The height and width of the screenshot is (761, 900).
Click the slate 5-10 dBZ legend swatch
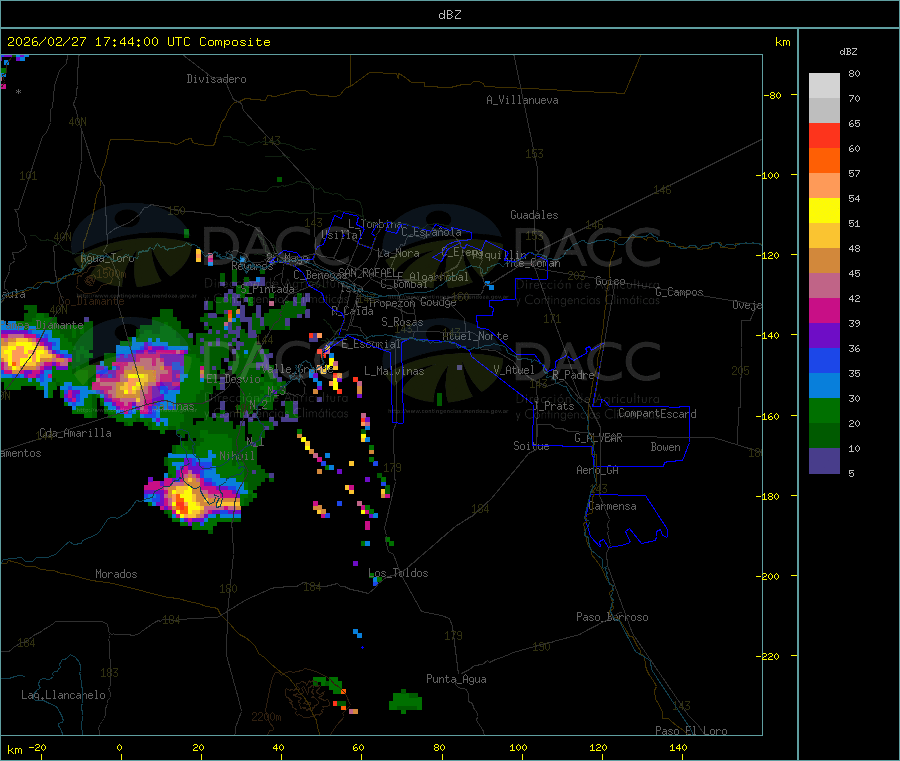824,461
